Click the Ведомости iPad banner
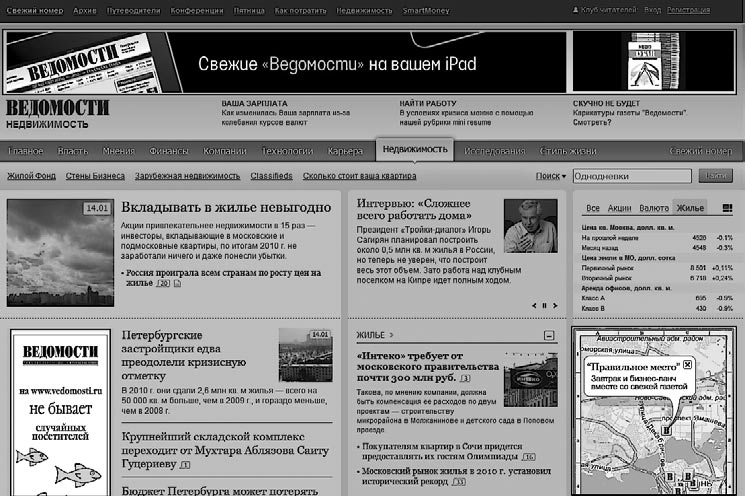 (x=285, y=62)
